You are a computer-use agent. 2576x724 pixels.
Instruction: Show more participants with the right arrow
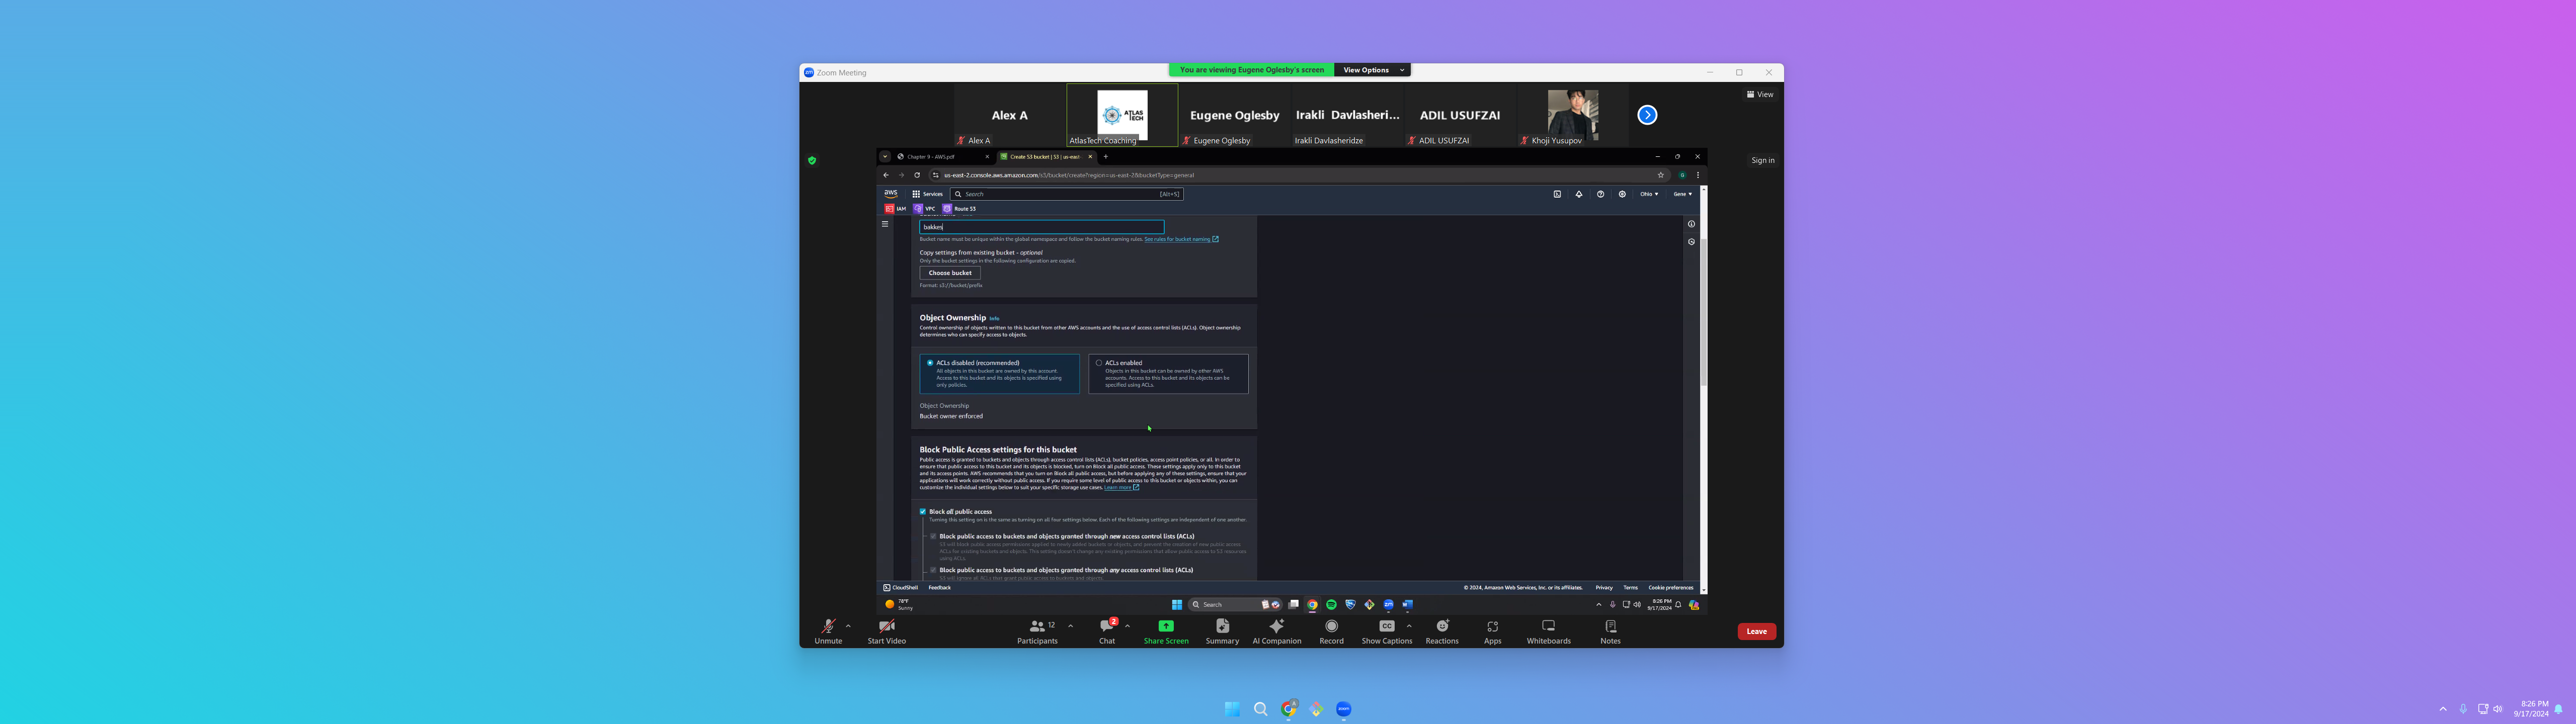coord(1647,115)
